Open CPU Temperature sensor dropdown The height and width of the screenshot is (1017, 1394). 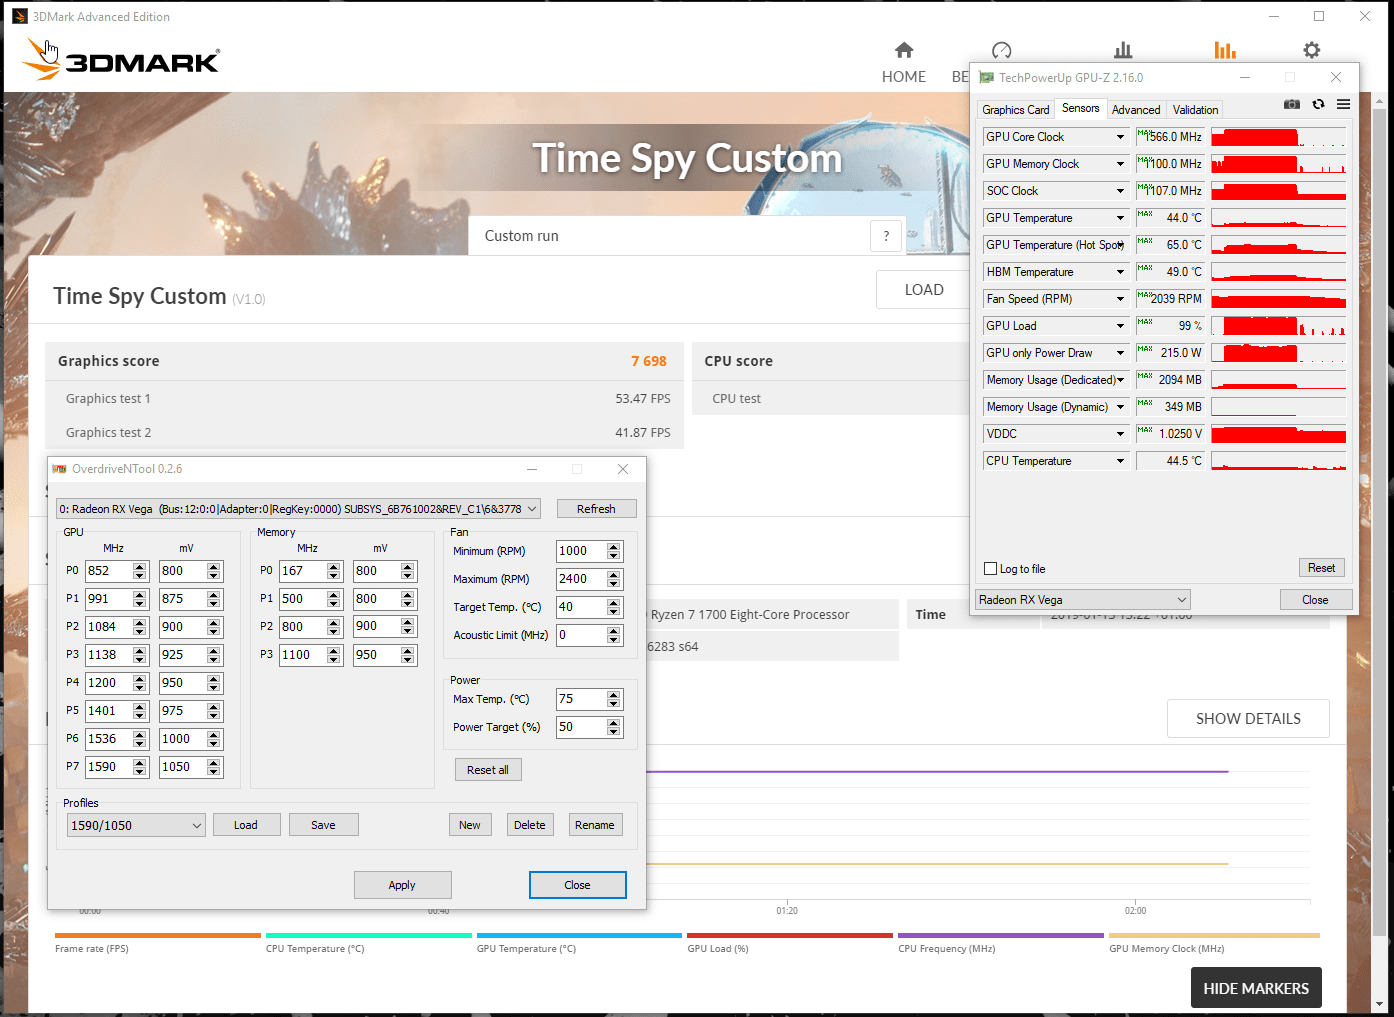(x=1120, y=461)
